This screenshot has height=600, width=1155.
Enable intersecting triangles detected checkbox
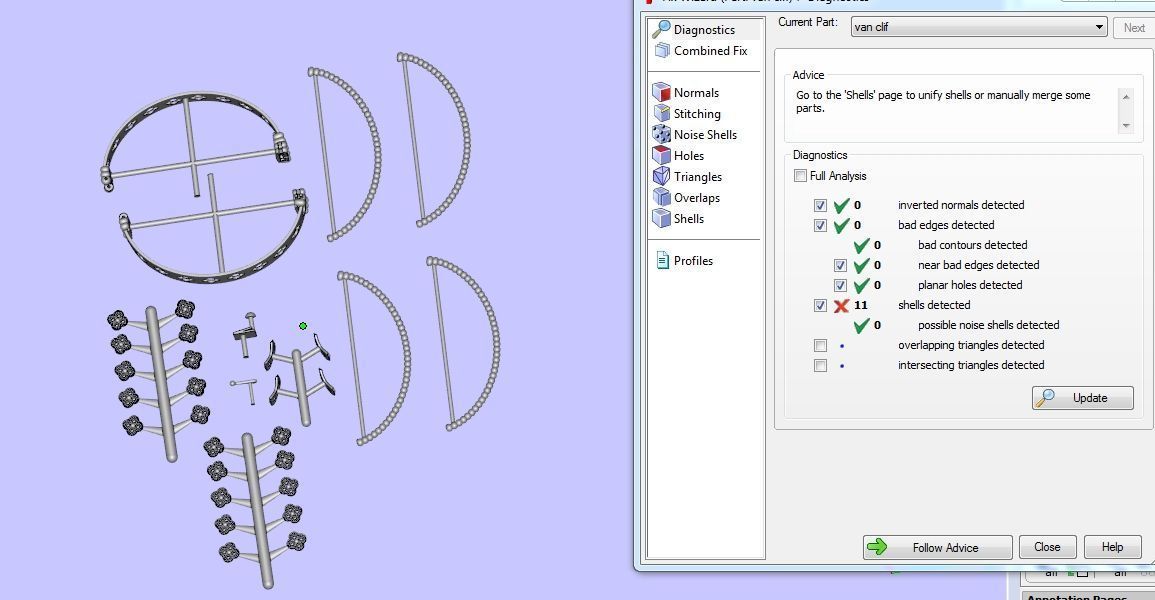[x=821, y=365]
